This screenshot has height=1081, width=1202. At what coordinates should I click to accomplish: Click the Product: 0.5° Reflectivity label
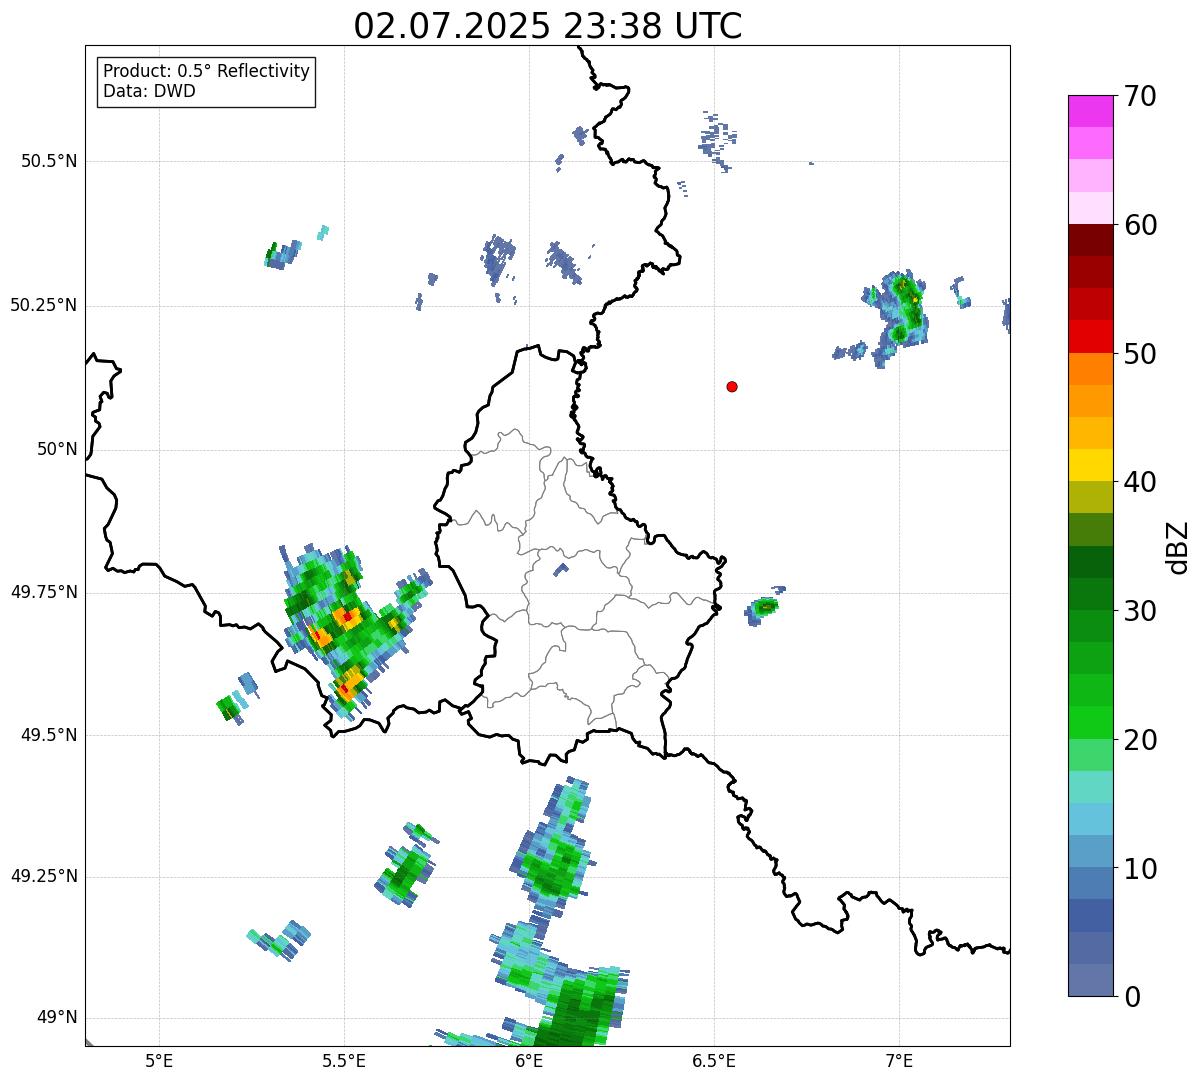206,71
